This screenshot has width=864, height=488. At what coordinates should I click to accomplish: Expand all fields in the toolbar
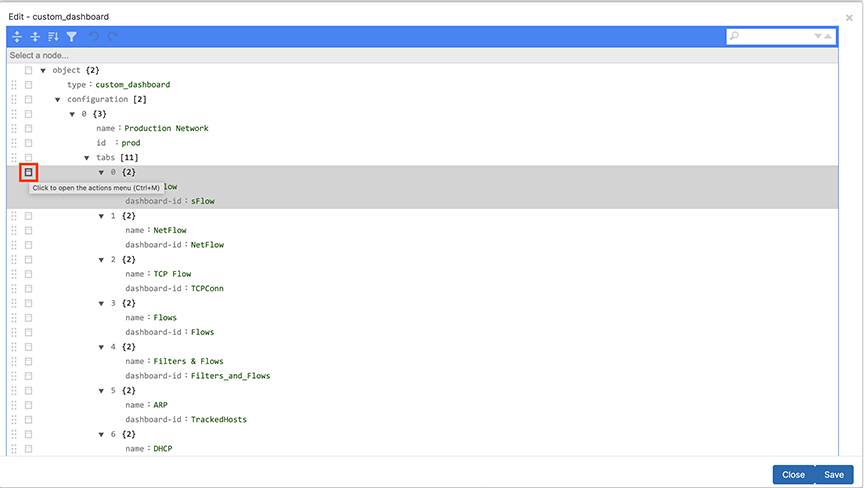[17, 37]
